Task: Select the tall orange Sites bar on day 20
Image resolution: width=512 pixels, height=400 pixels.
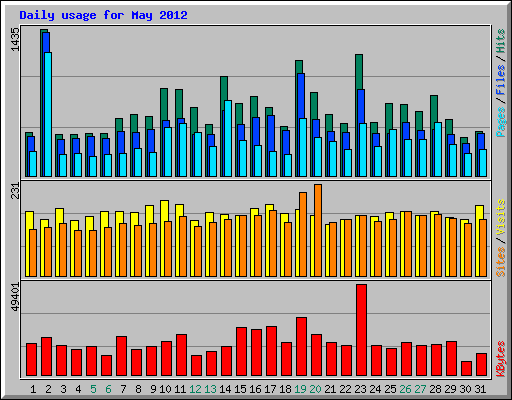Action: (x=318, y=230)
